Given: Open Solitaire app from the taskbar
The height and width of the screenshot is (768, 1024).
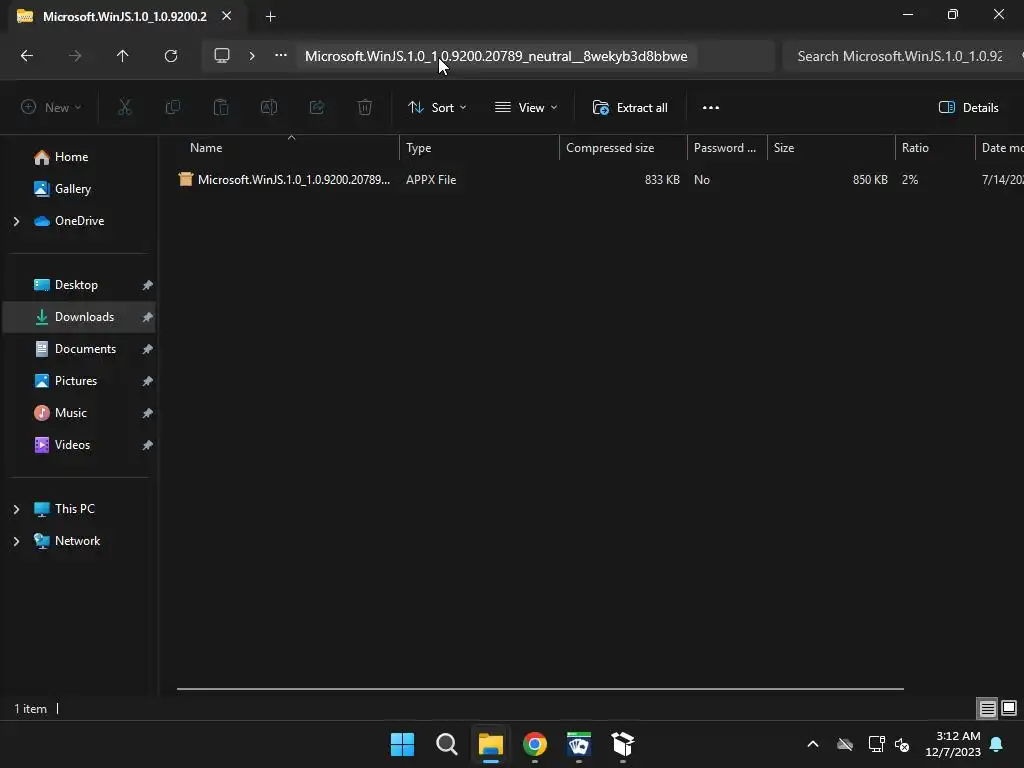Looking at the screenshot, I should point(579,744).
